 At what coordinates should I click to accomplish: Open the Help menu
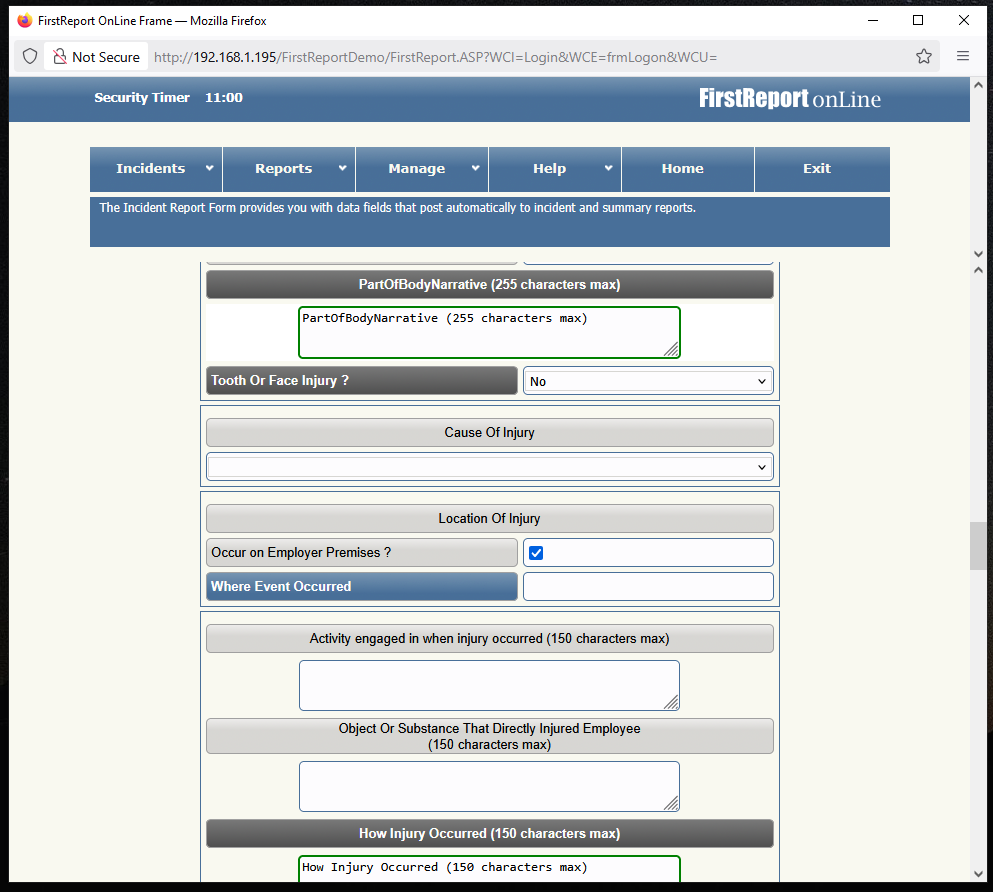[555, 169]
